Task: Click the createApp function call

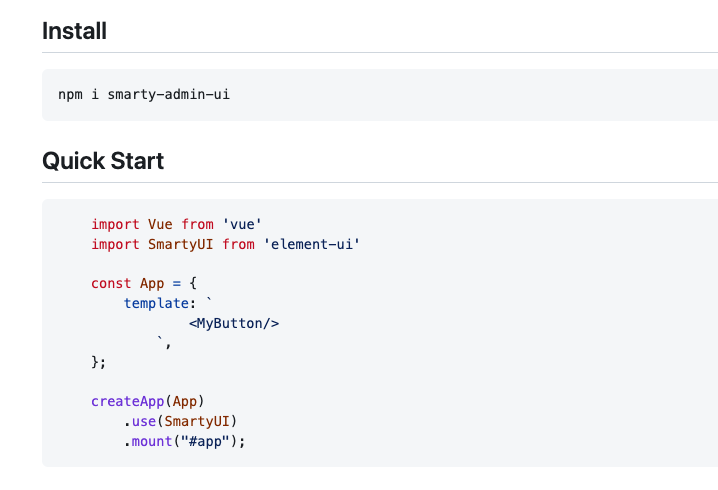Action: point(127,401)
